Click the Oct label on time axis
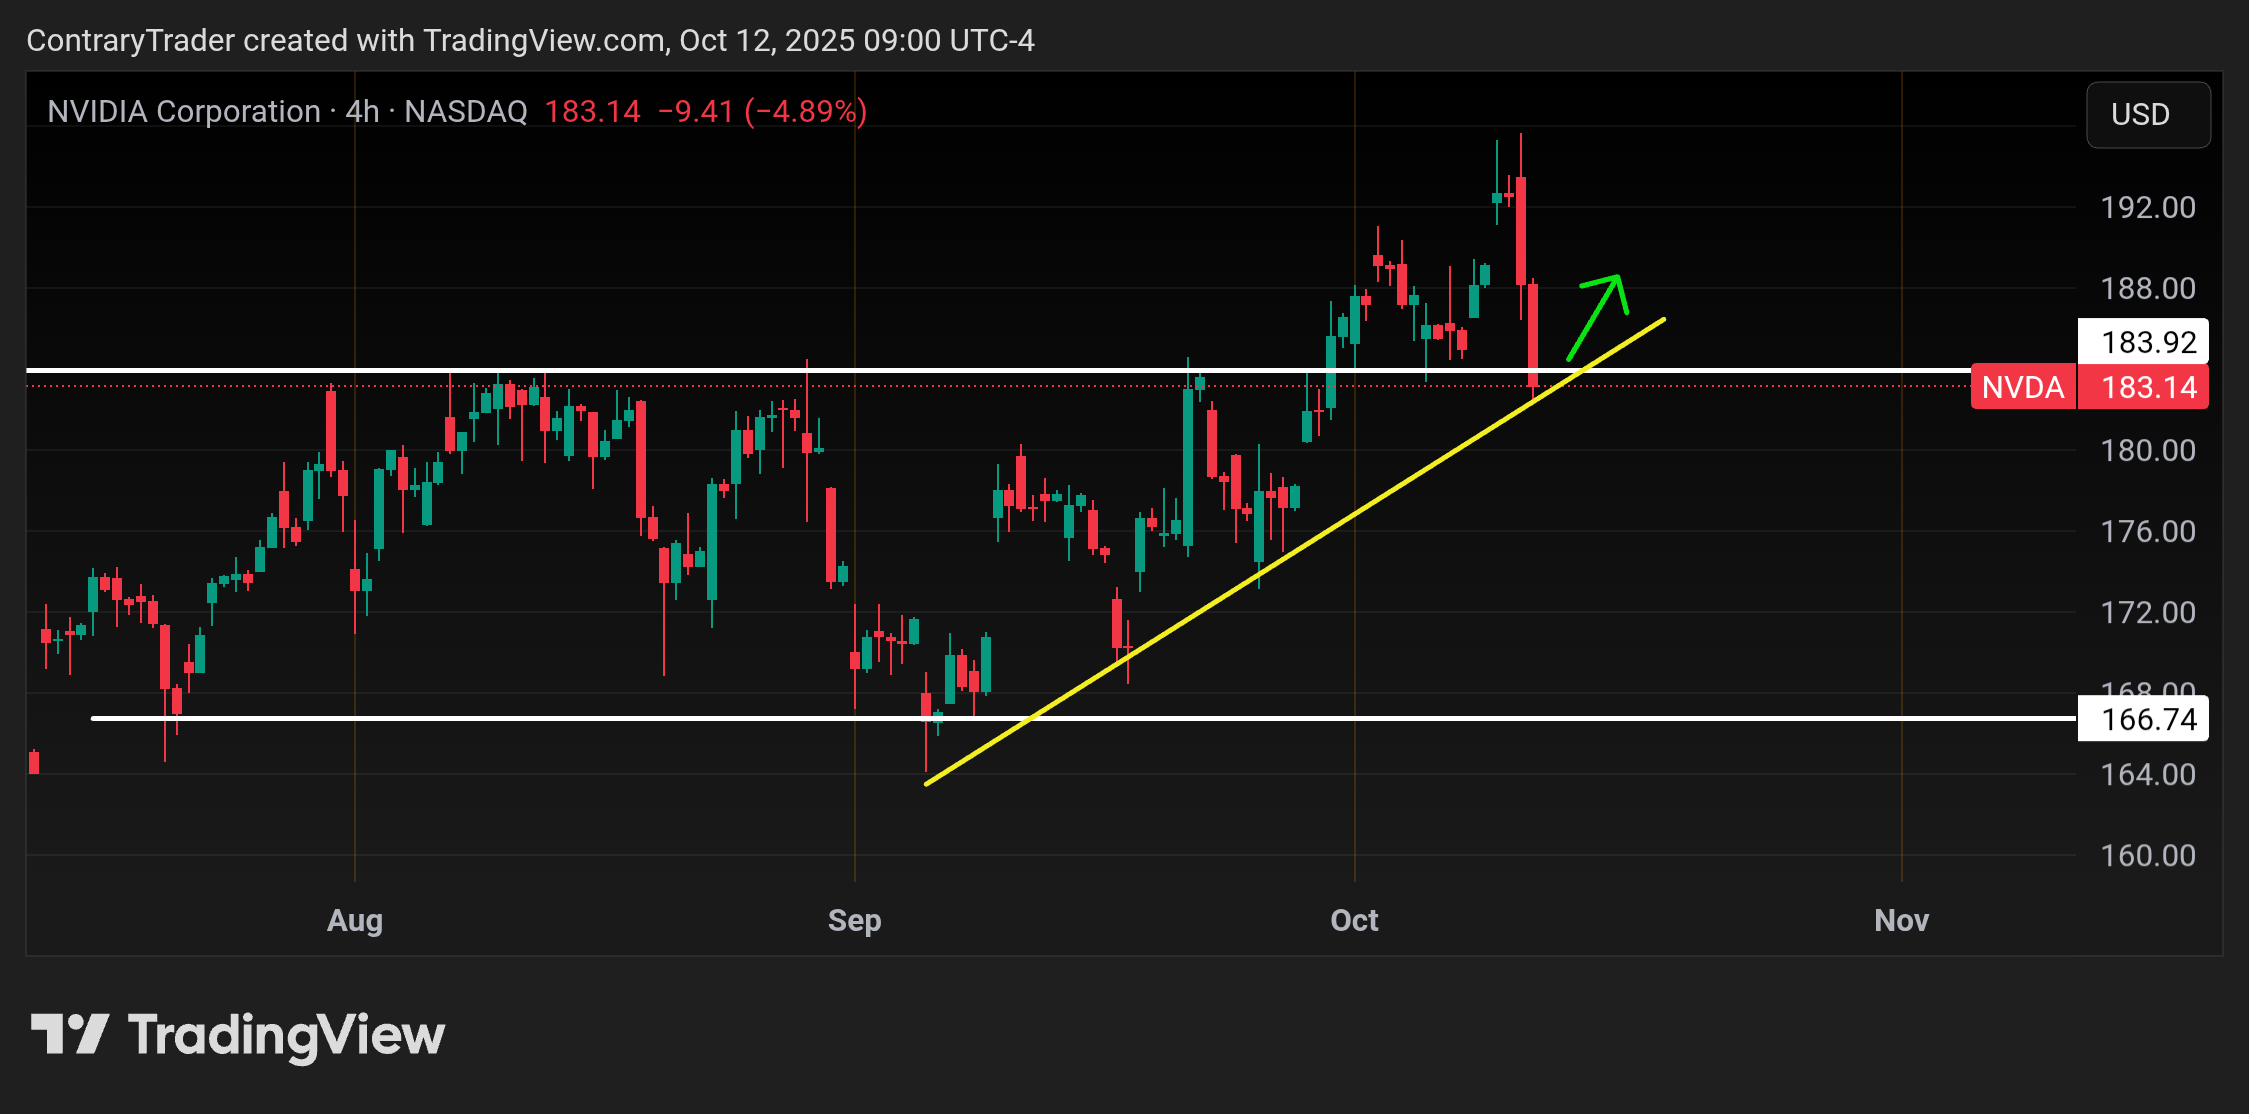This screenshot has height=1114, width=2249. (x=1354, y=920)
